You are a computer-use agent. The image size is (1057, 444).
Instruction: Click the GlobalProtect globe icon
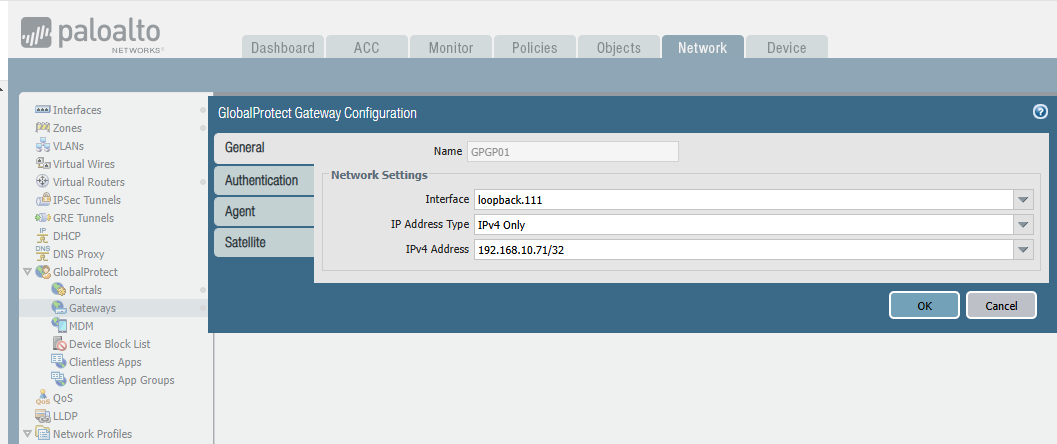click(42, 272)
